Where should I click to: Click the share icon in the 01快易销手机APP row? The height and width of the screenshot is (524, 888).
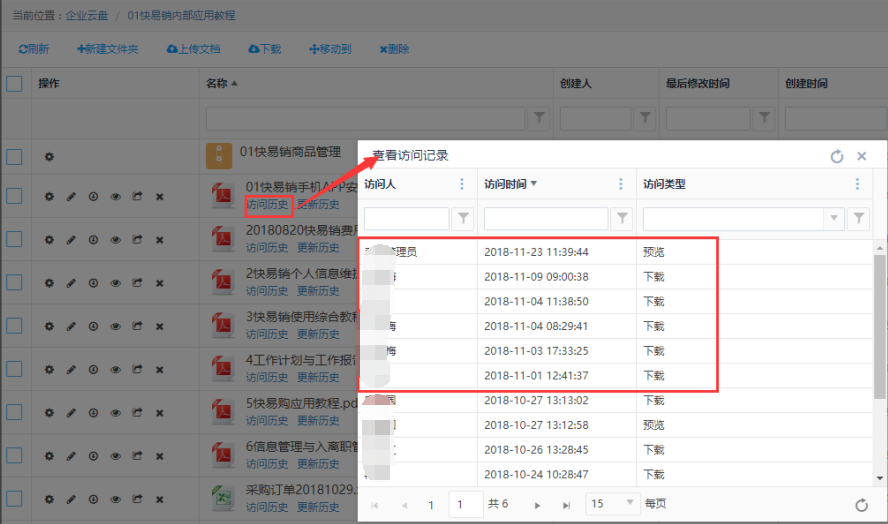coord(137,197)
